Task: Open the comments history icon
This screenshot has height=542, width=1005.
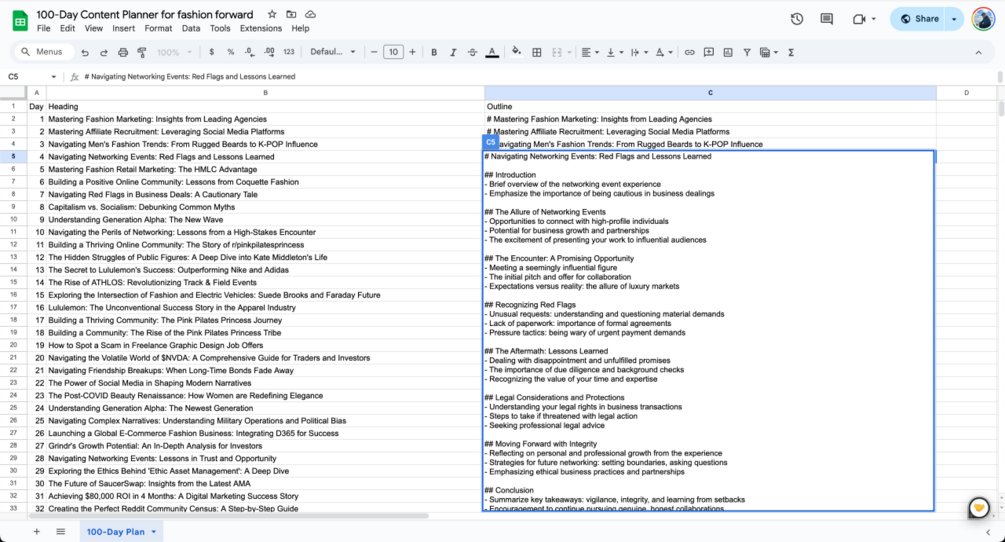Action: tap(827, 19)
